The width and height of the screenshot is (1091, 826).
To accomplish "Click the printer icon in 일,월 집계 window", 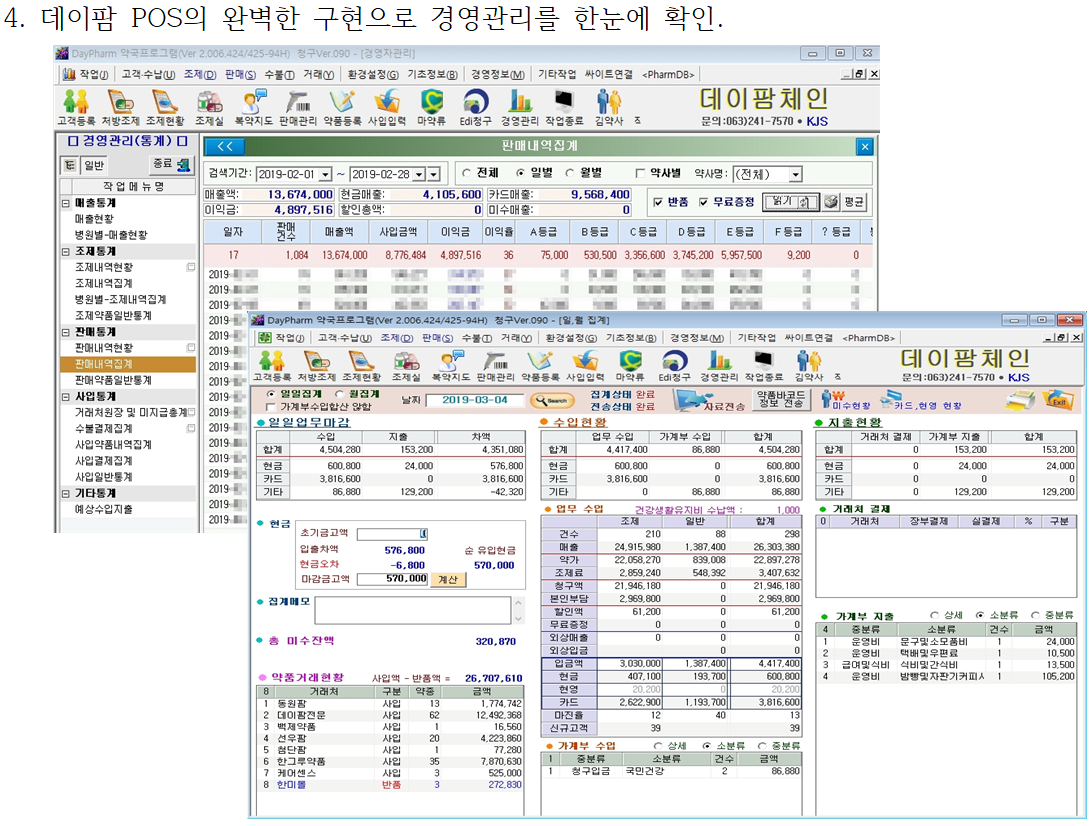I will pyautogui.click(x=1020, y=401).
